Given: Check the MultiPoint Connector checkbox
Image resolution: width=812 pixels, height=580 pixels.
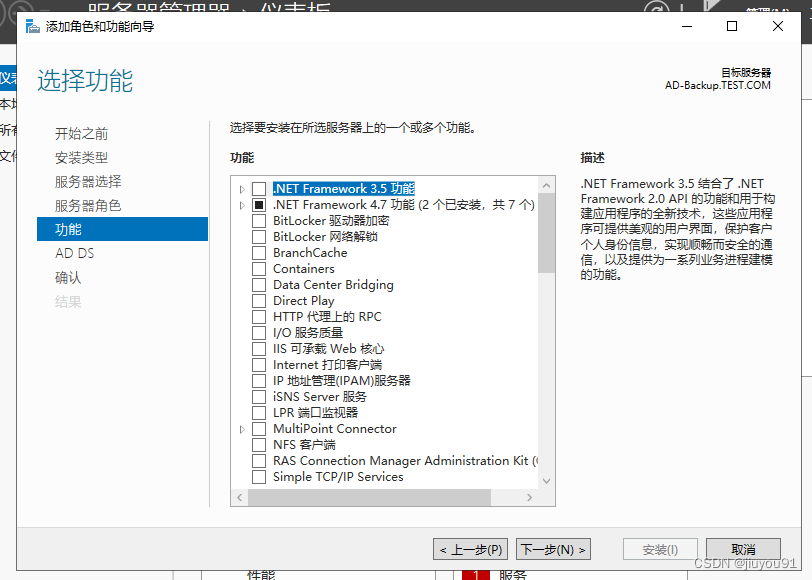Looking at the screenshot, I should click(259, 429).
